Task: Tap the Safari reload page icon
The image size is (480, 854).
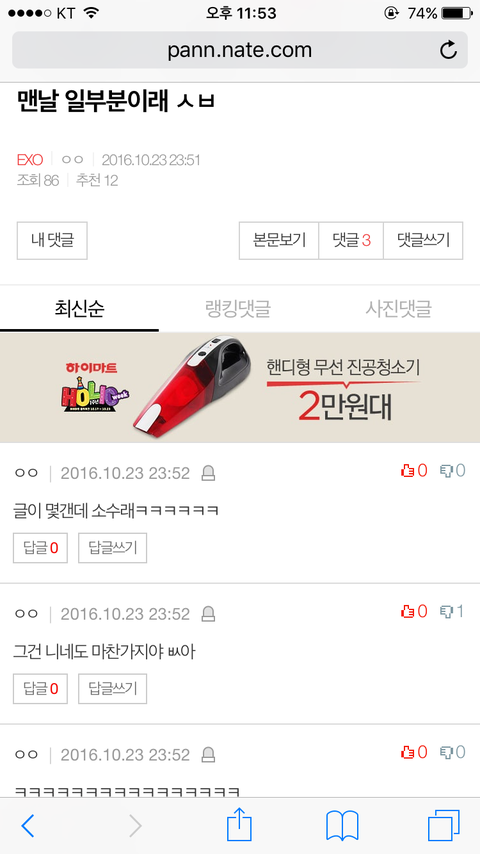Action: (448, 50)
